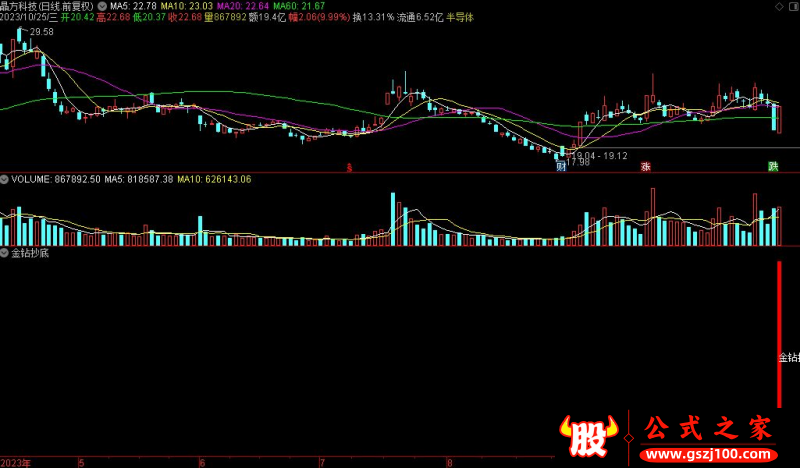This screenshot has width=800, height=468.
Task: Click month 8 on the time axis
Action: (449, 463)
